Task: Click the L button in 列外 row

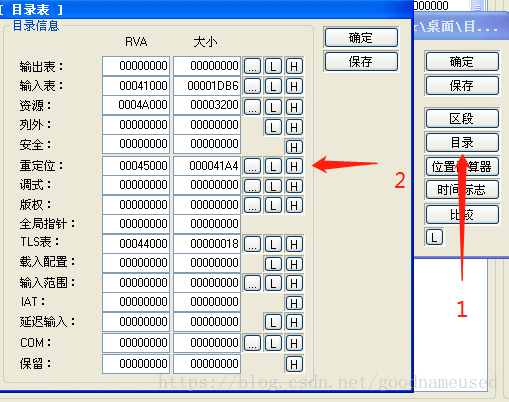Action: pos(273,127)
